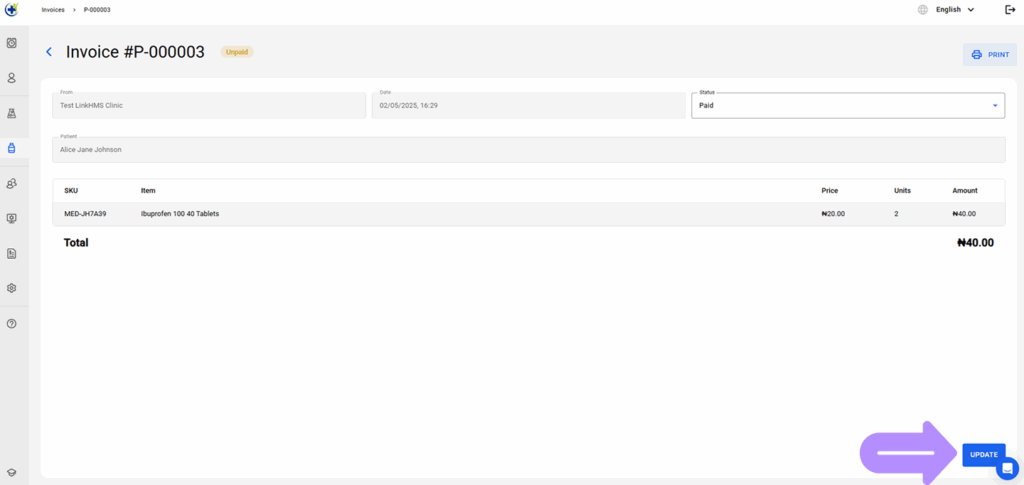Click the Date field 02/05/2025, 16:29
1024x485 pixels.
[x=528, y=105]
